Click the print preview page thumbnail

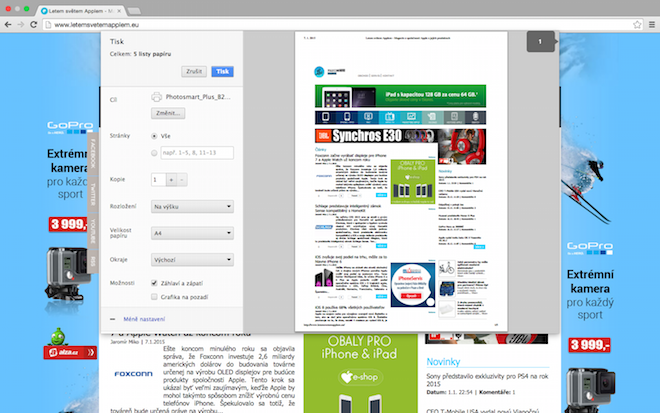(x=401, y=181)
